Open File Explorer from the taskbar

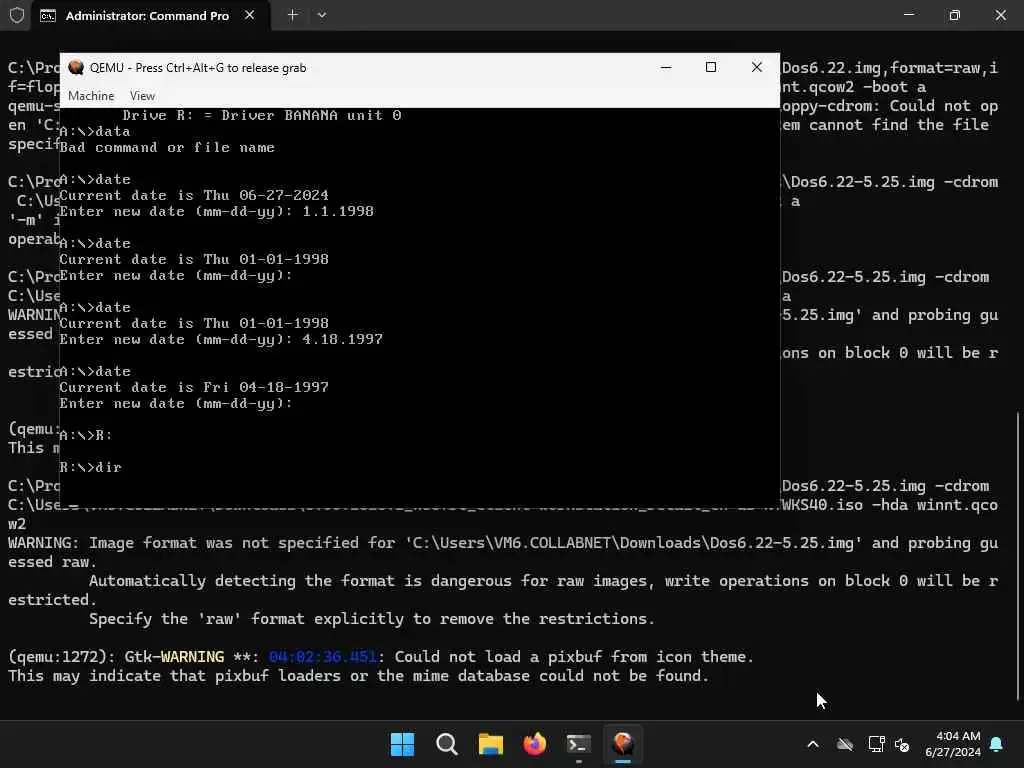click(x=490, y=744)
